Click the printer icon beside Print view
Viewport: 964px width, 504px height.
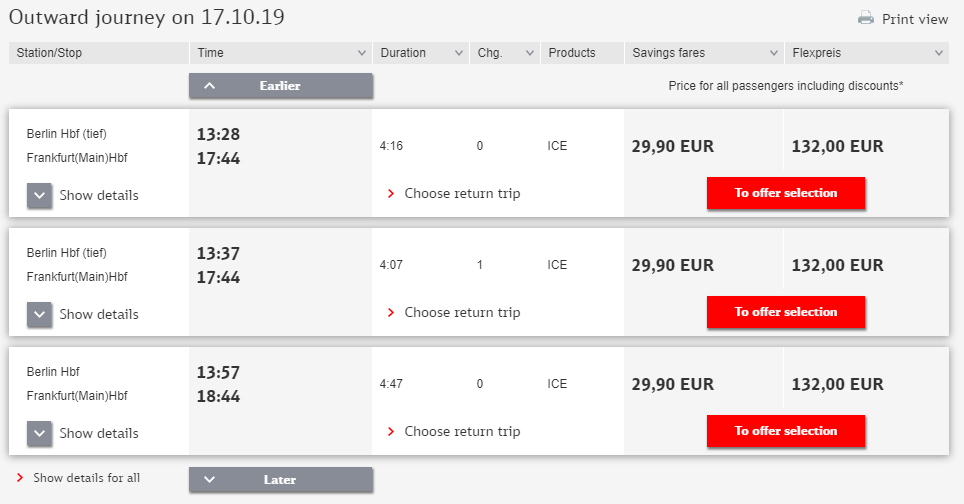866,18
